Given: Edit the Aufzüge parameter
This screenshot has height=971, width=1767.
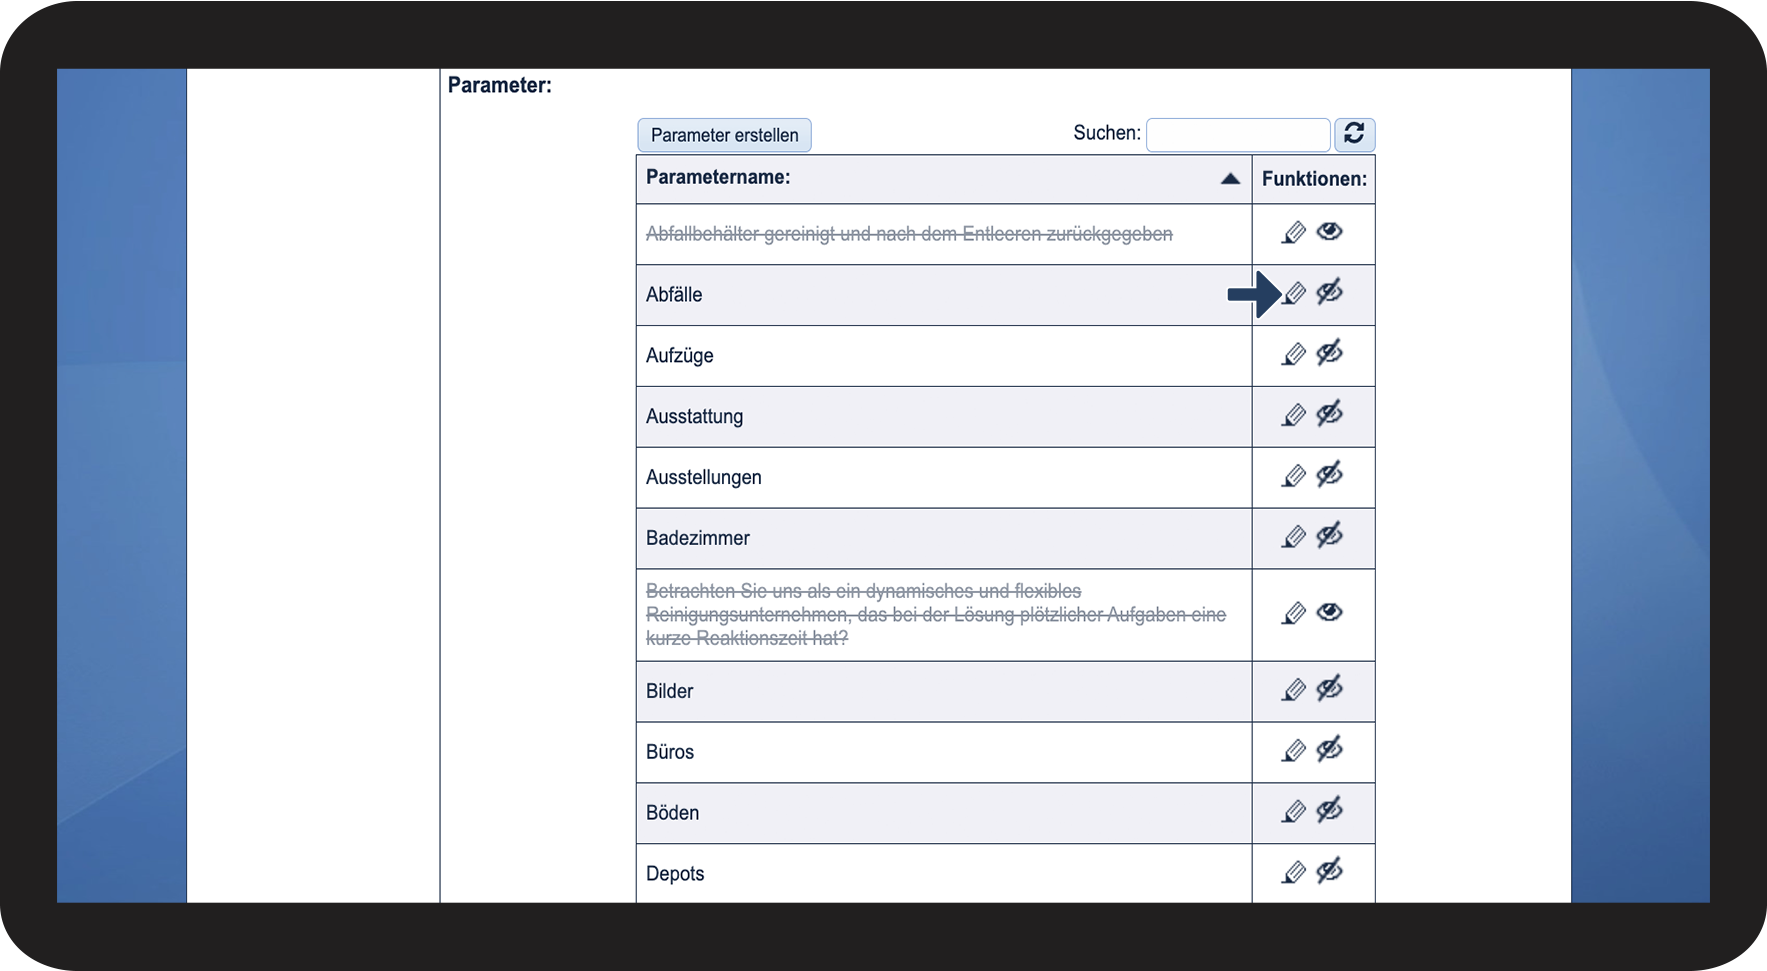Looking at the screenshot, I should [x=1294, y=355].
